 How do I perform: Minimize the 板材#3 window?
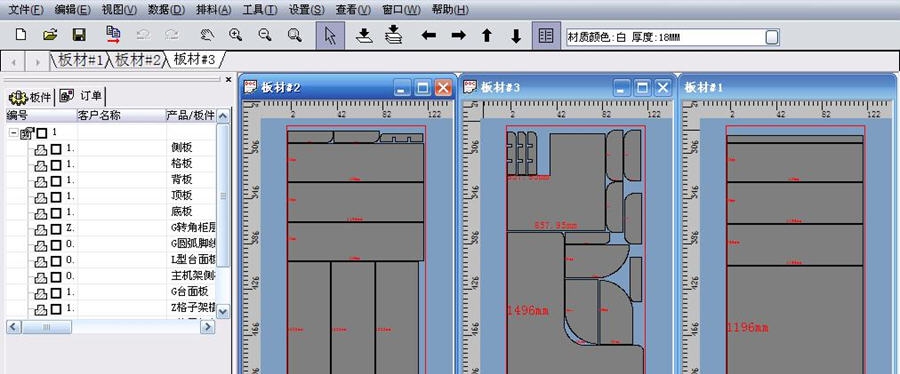point(622,88)
